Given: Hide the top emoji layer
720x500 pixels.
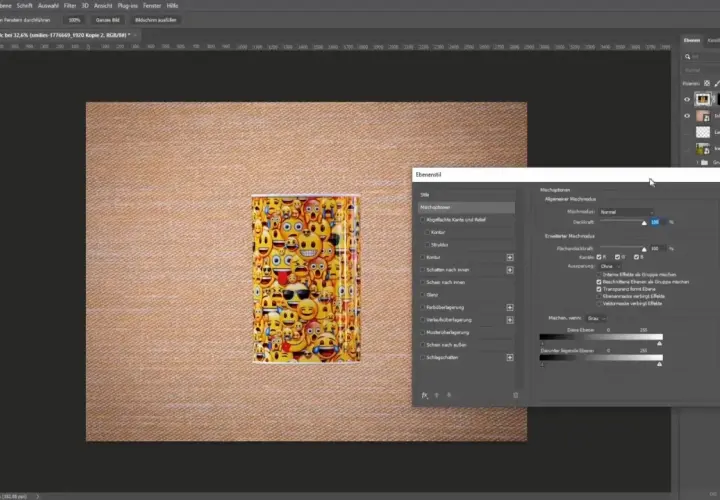Looking at the screenshot, I should point(687,99).
